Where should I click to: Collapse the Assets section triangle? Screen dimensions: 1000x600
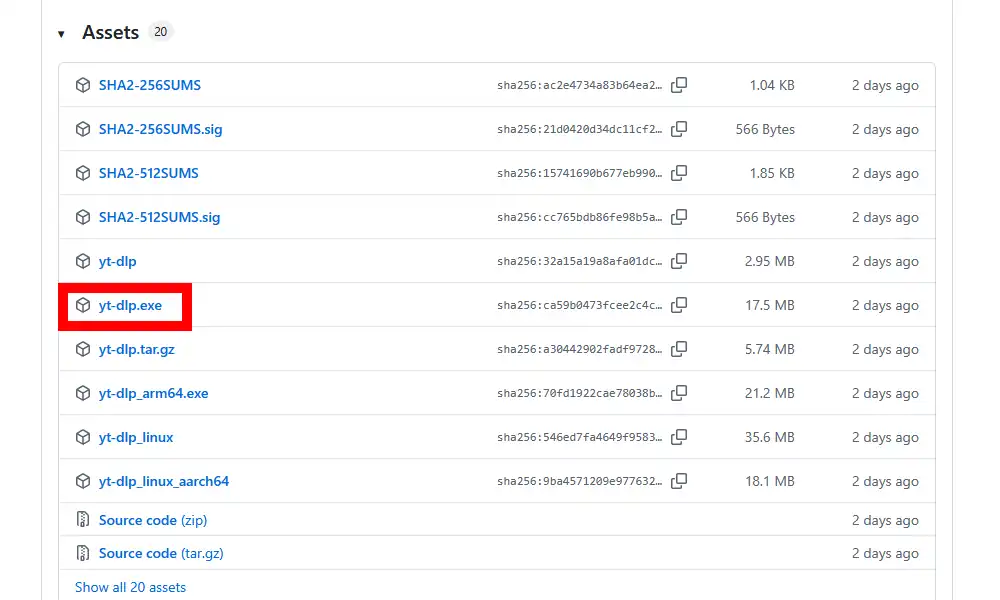pos(61,34)
